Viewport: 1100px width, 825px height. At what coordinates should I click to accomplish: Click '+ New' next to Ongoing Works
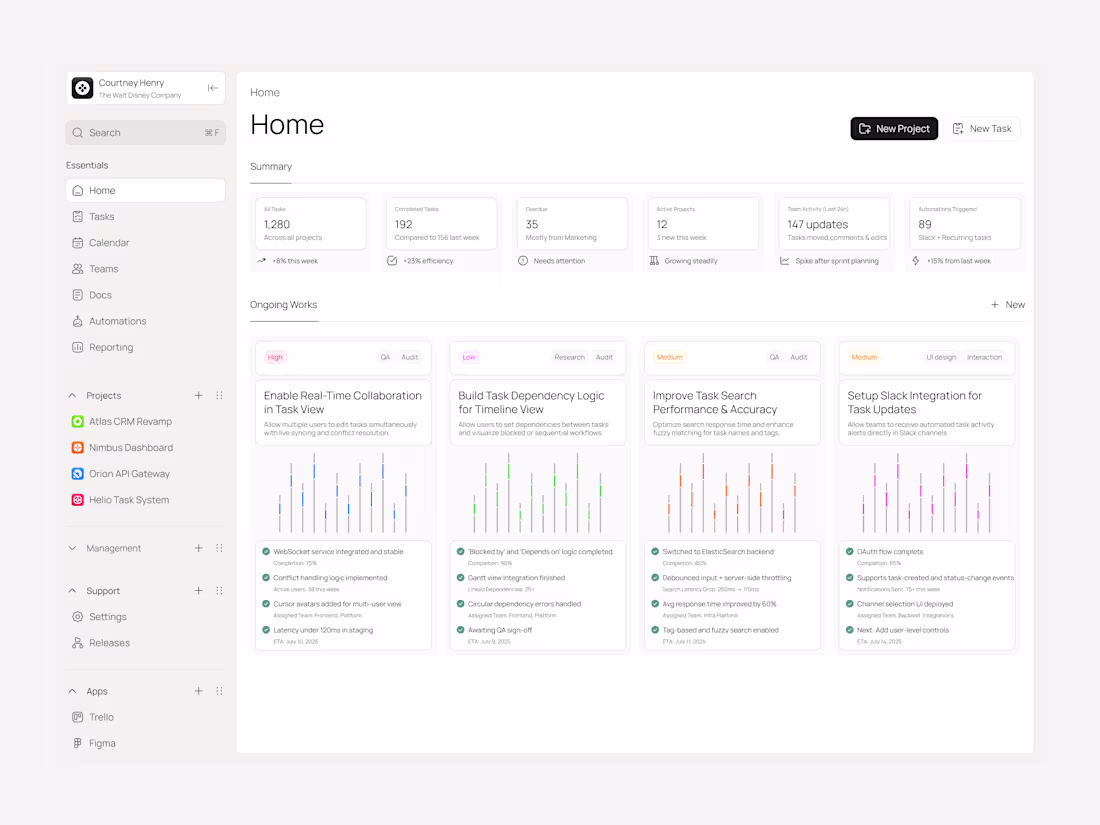1006,304
